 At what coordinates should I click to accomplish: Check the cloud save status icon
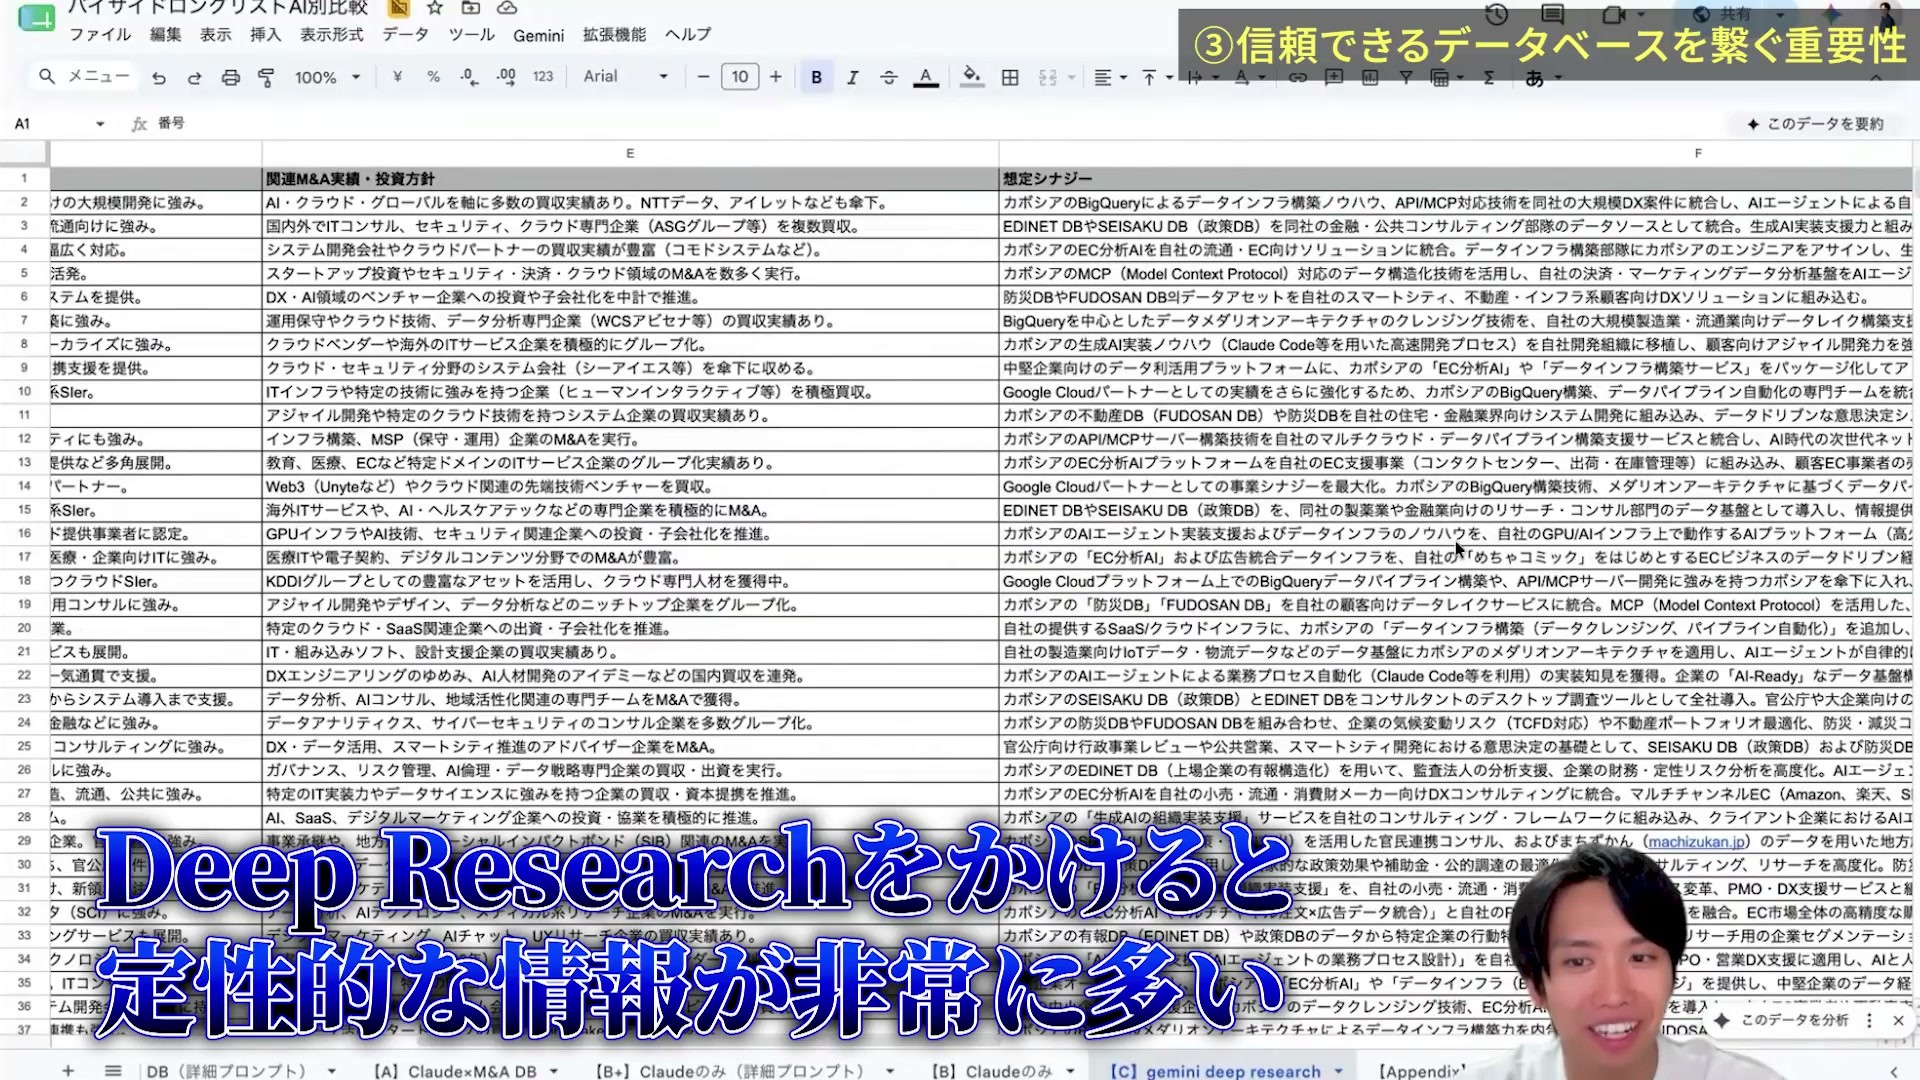(x=507, y=8)
